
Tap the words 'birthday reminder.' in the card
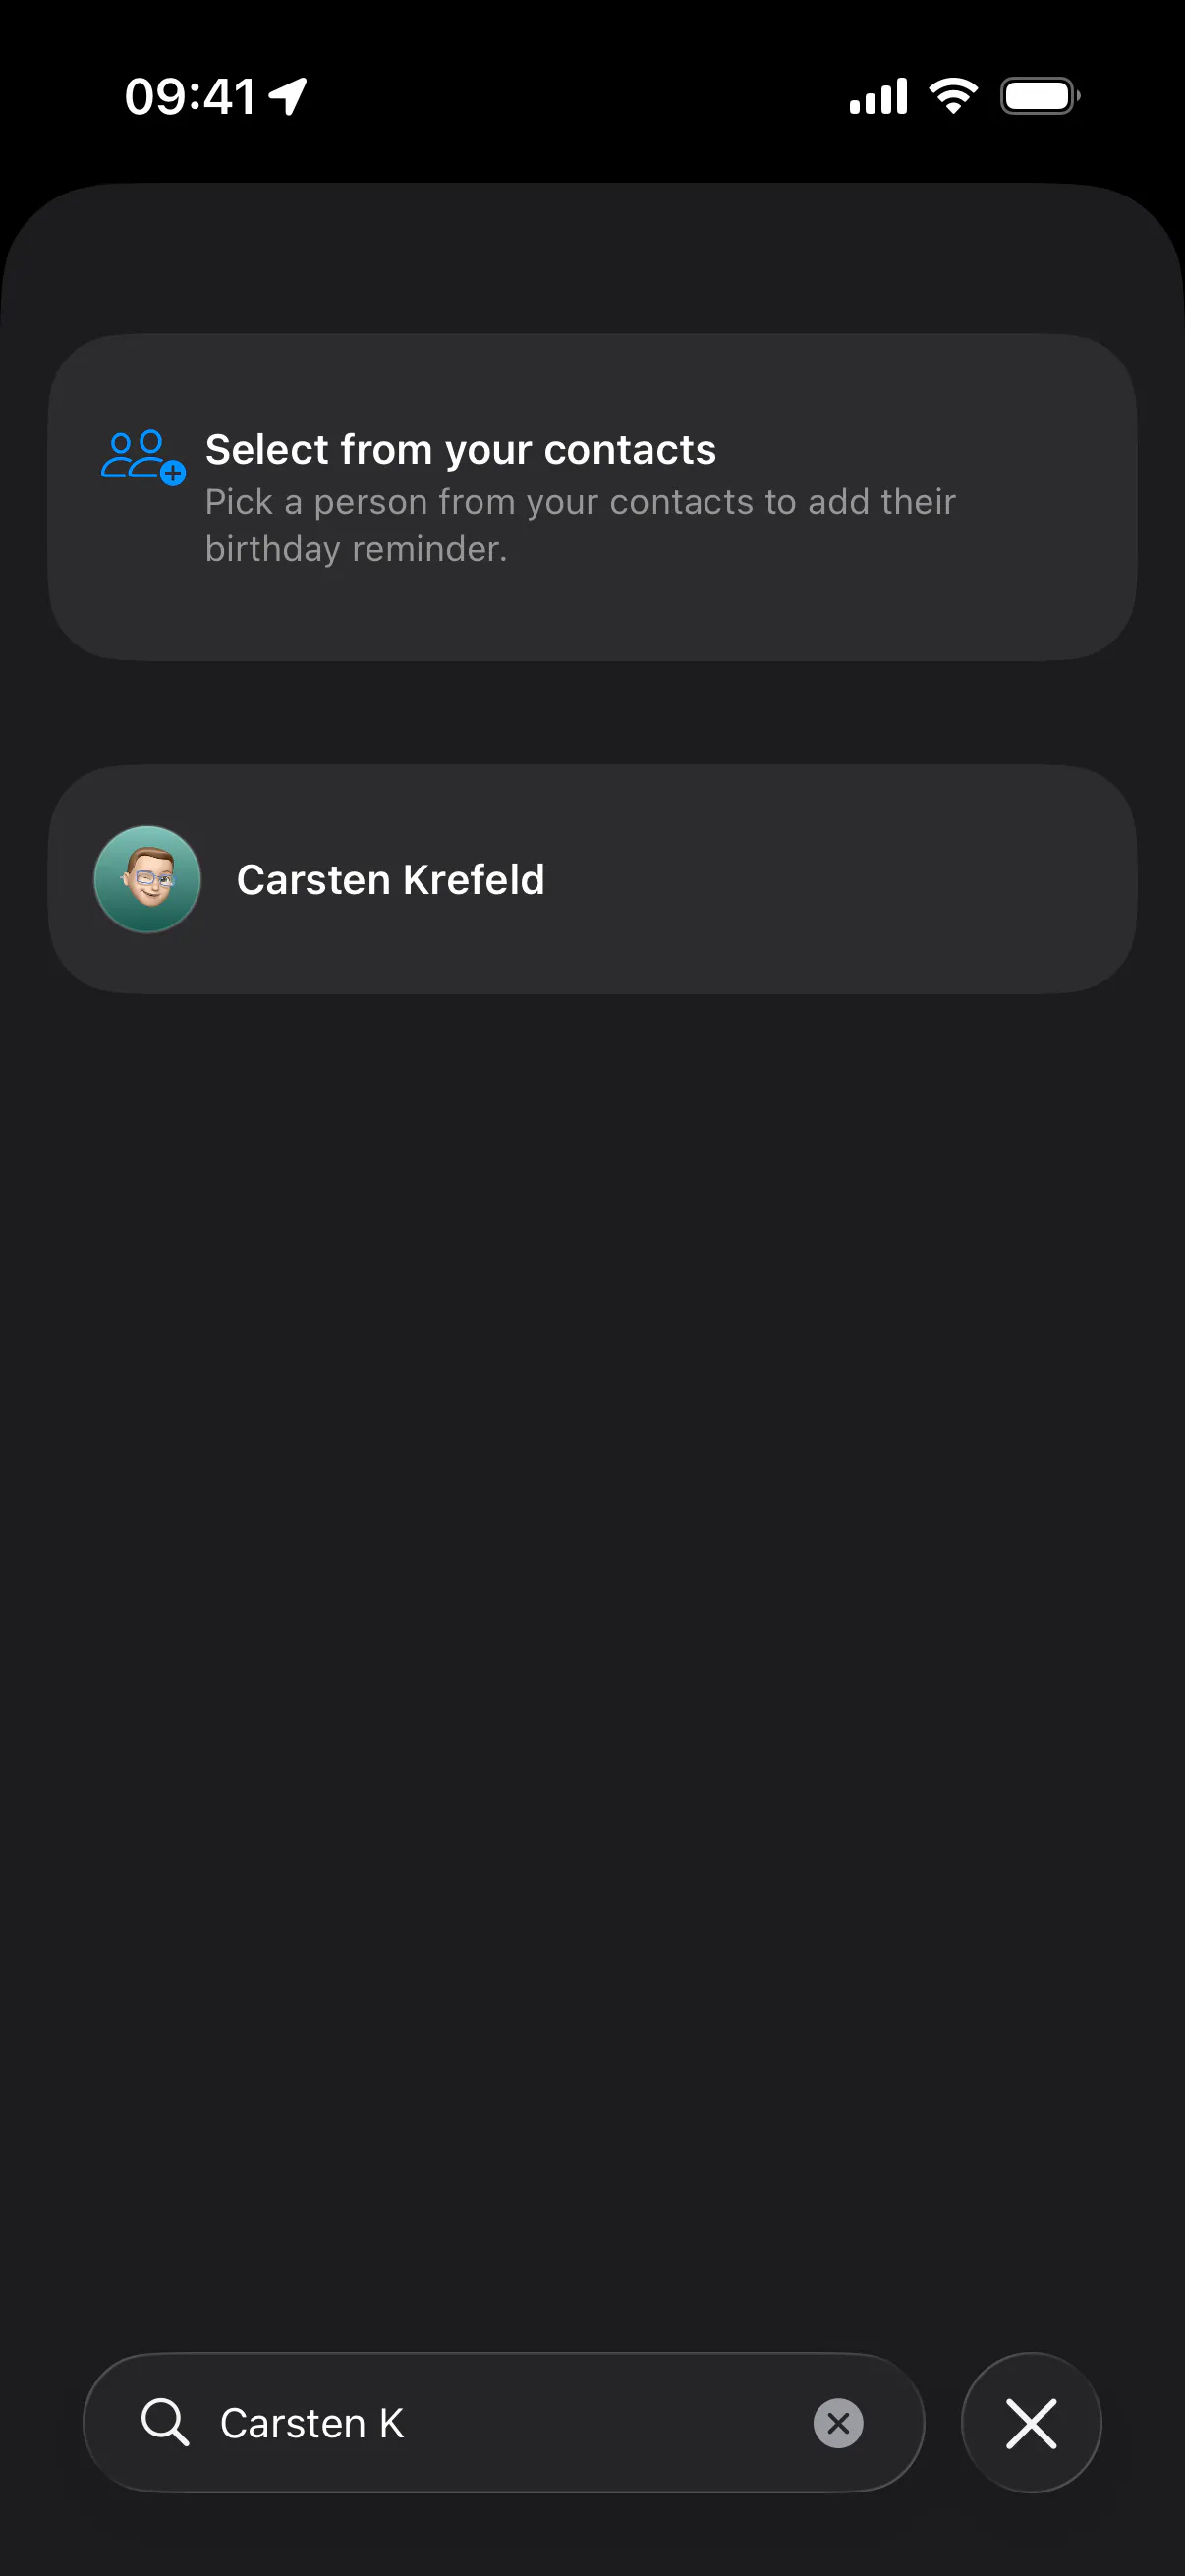click(356, 549)
